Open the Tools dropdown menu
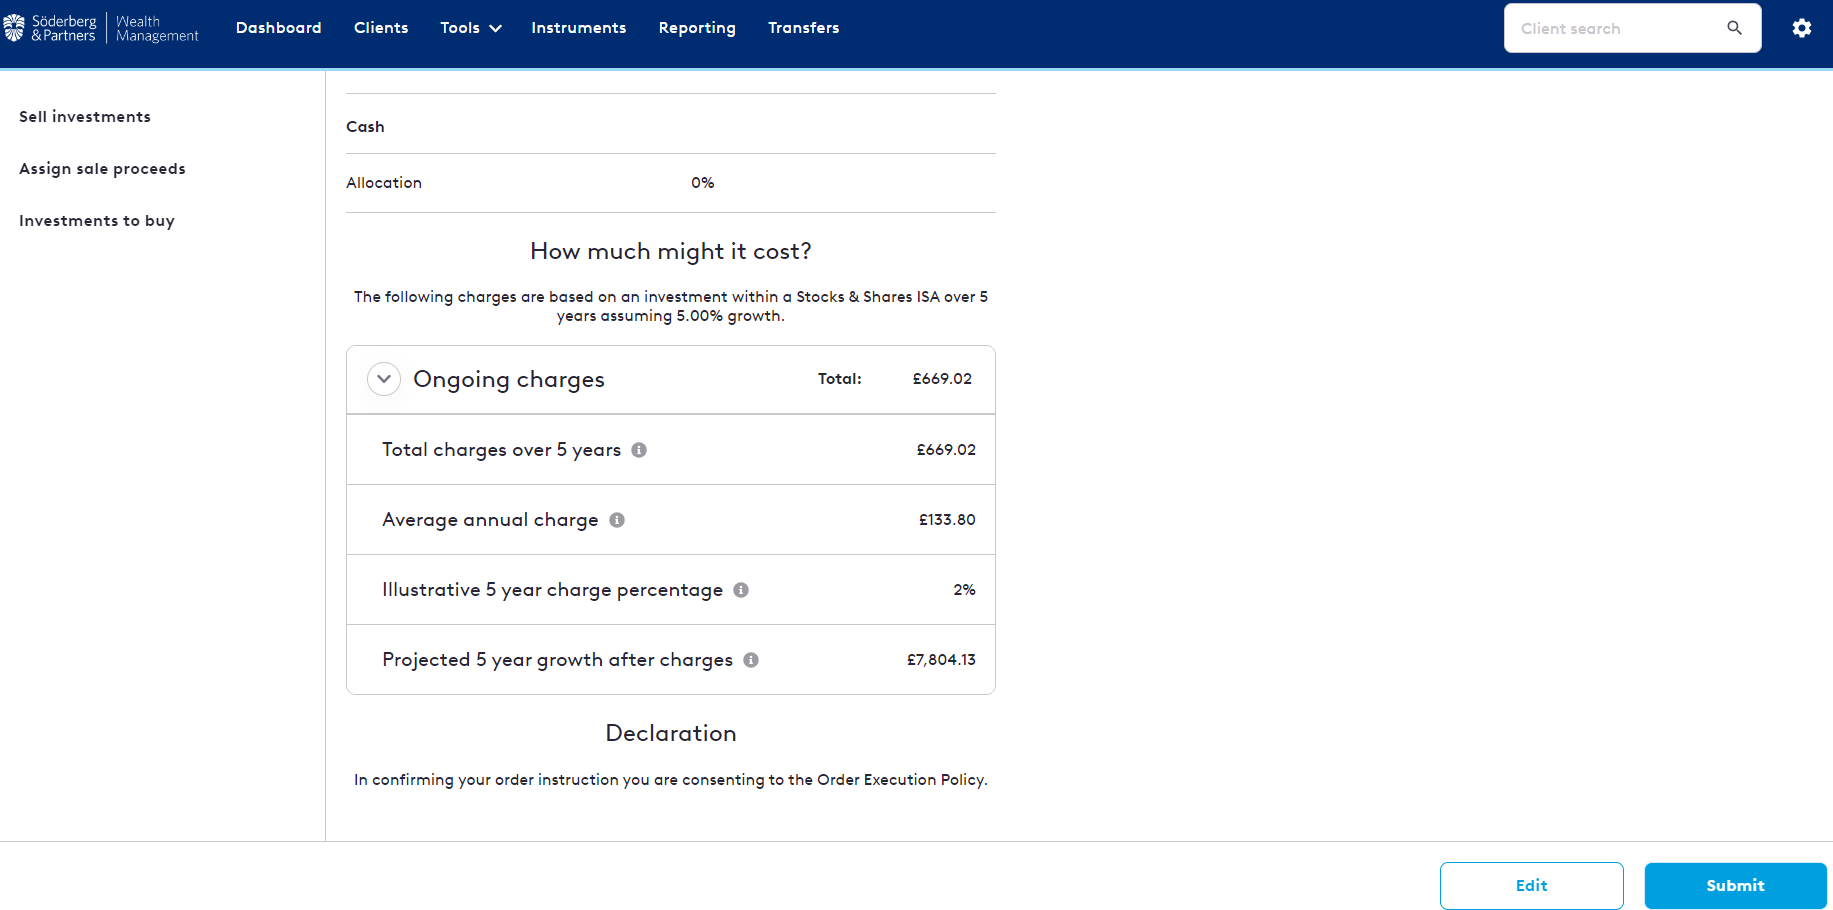The image size is (1833, 910). point(471,28)
